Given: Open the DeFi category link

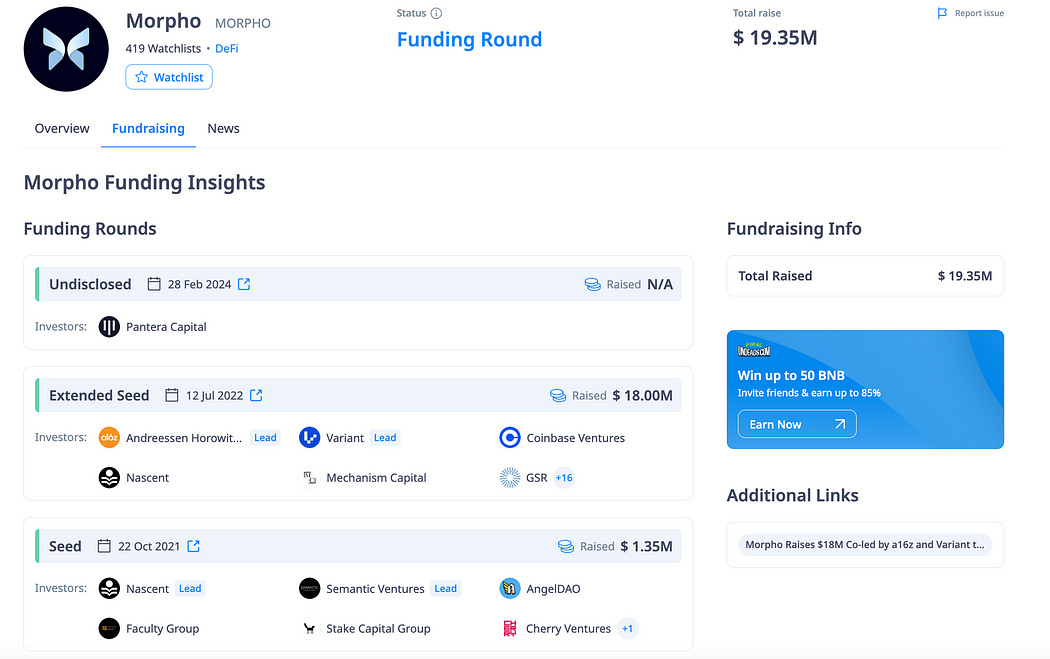Looking at the screenshot, I should 226,48.
